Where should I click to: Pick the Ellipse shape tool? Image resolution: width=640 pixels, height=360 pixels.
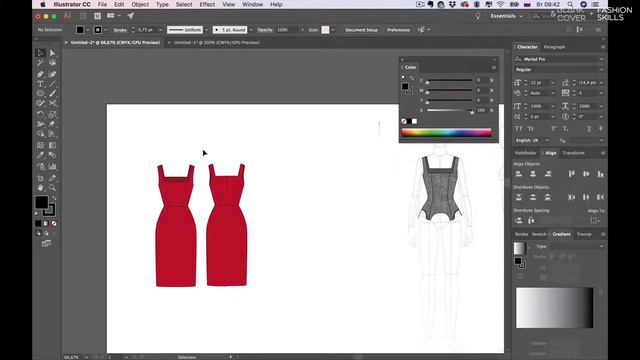pyautogui.click(x=40, y=93)
